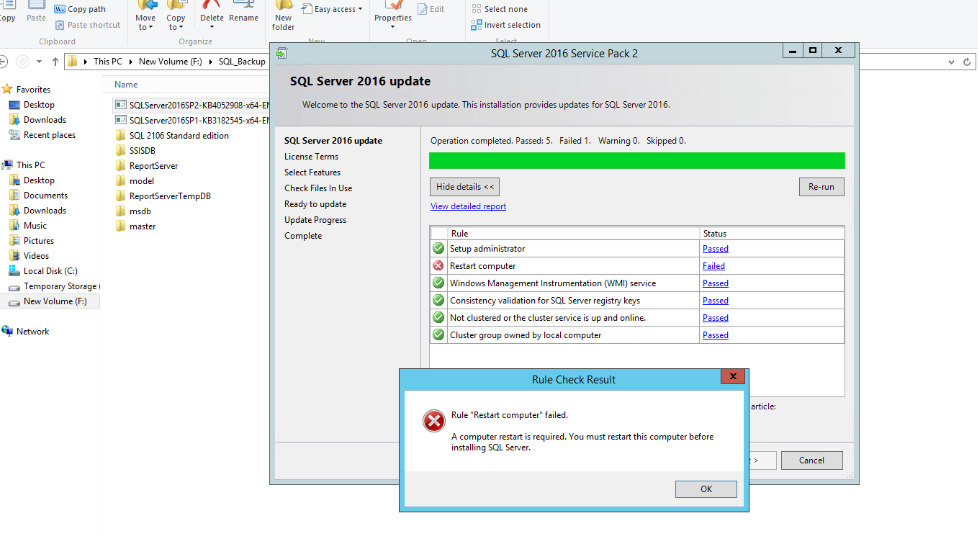
Task: Select Select Features step in setup sidebar
Action: click(312, 173)
